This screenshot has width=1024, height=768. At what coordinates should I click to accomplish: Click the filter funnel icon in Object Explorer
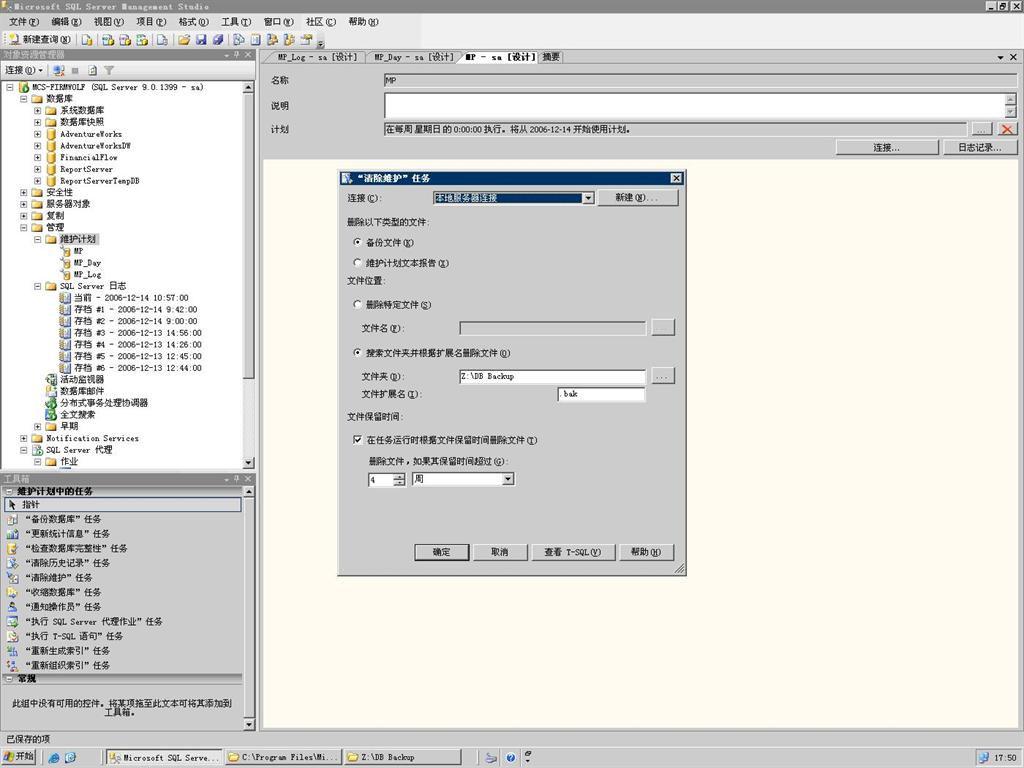click(x=109, y=70)
